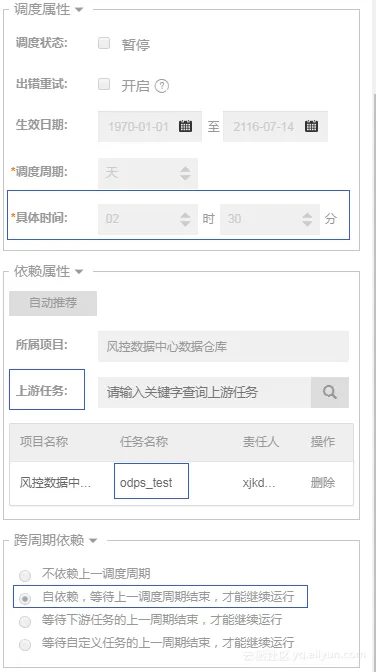
Task: Select 等待自定义任务的上一周期结束 radio option
Action: point(25,644)
